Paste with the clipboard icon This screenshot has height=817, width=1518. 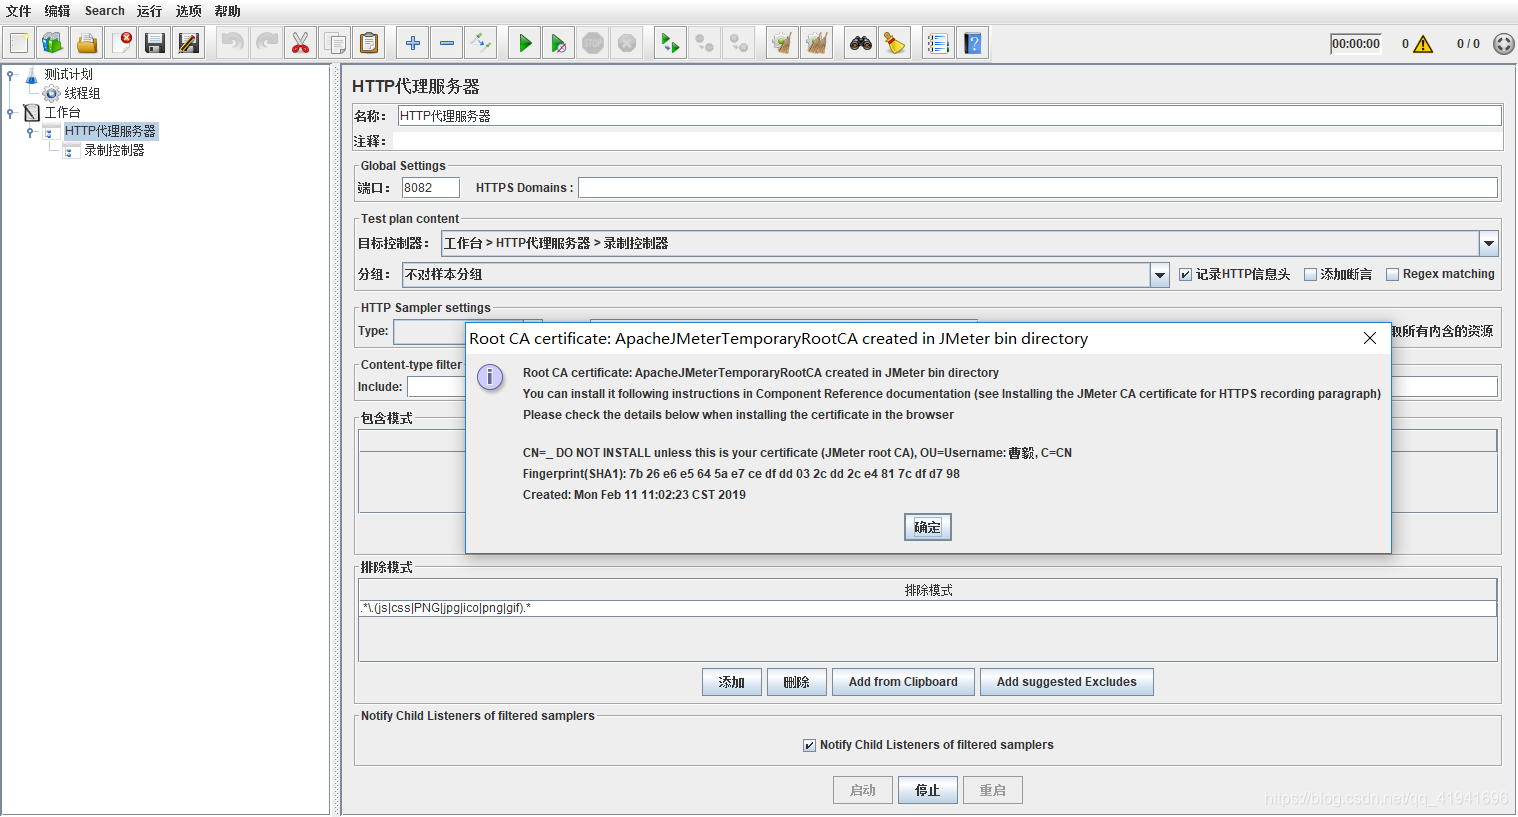pos(369,43)
